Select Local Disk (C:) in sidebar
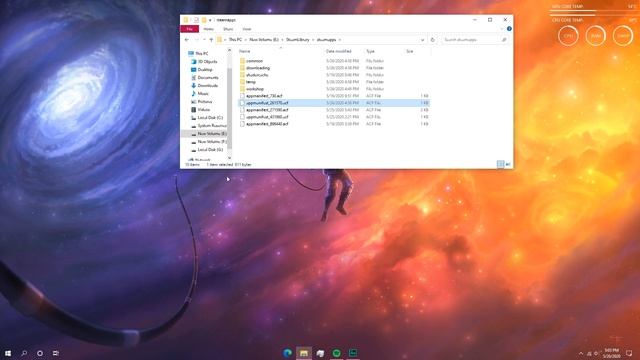Screen dimensions: 640x360 coord(210,118)
